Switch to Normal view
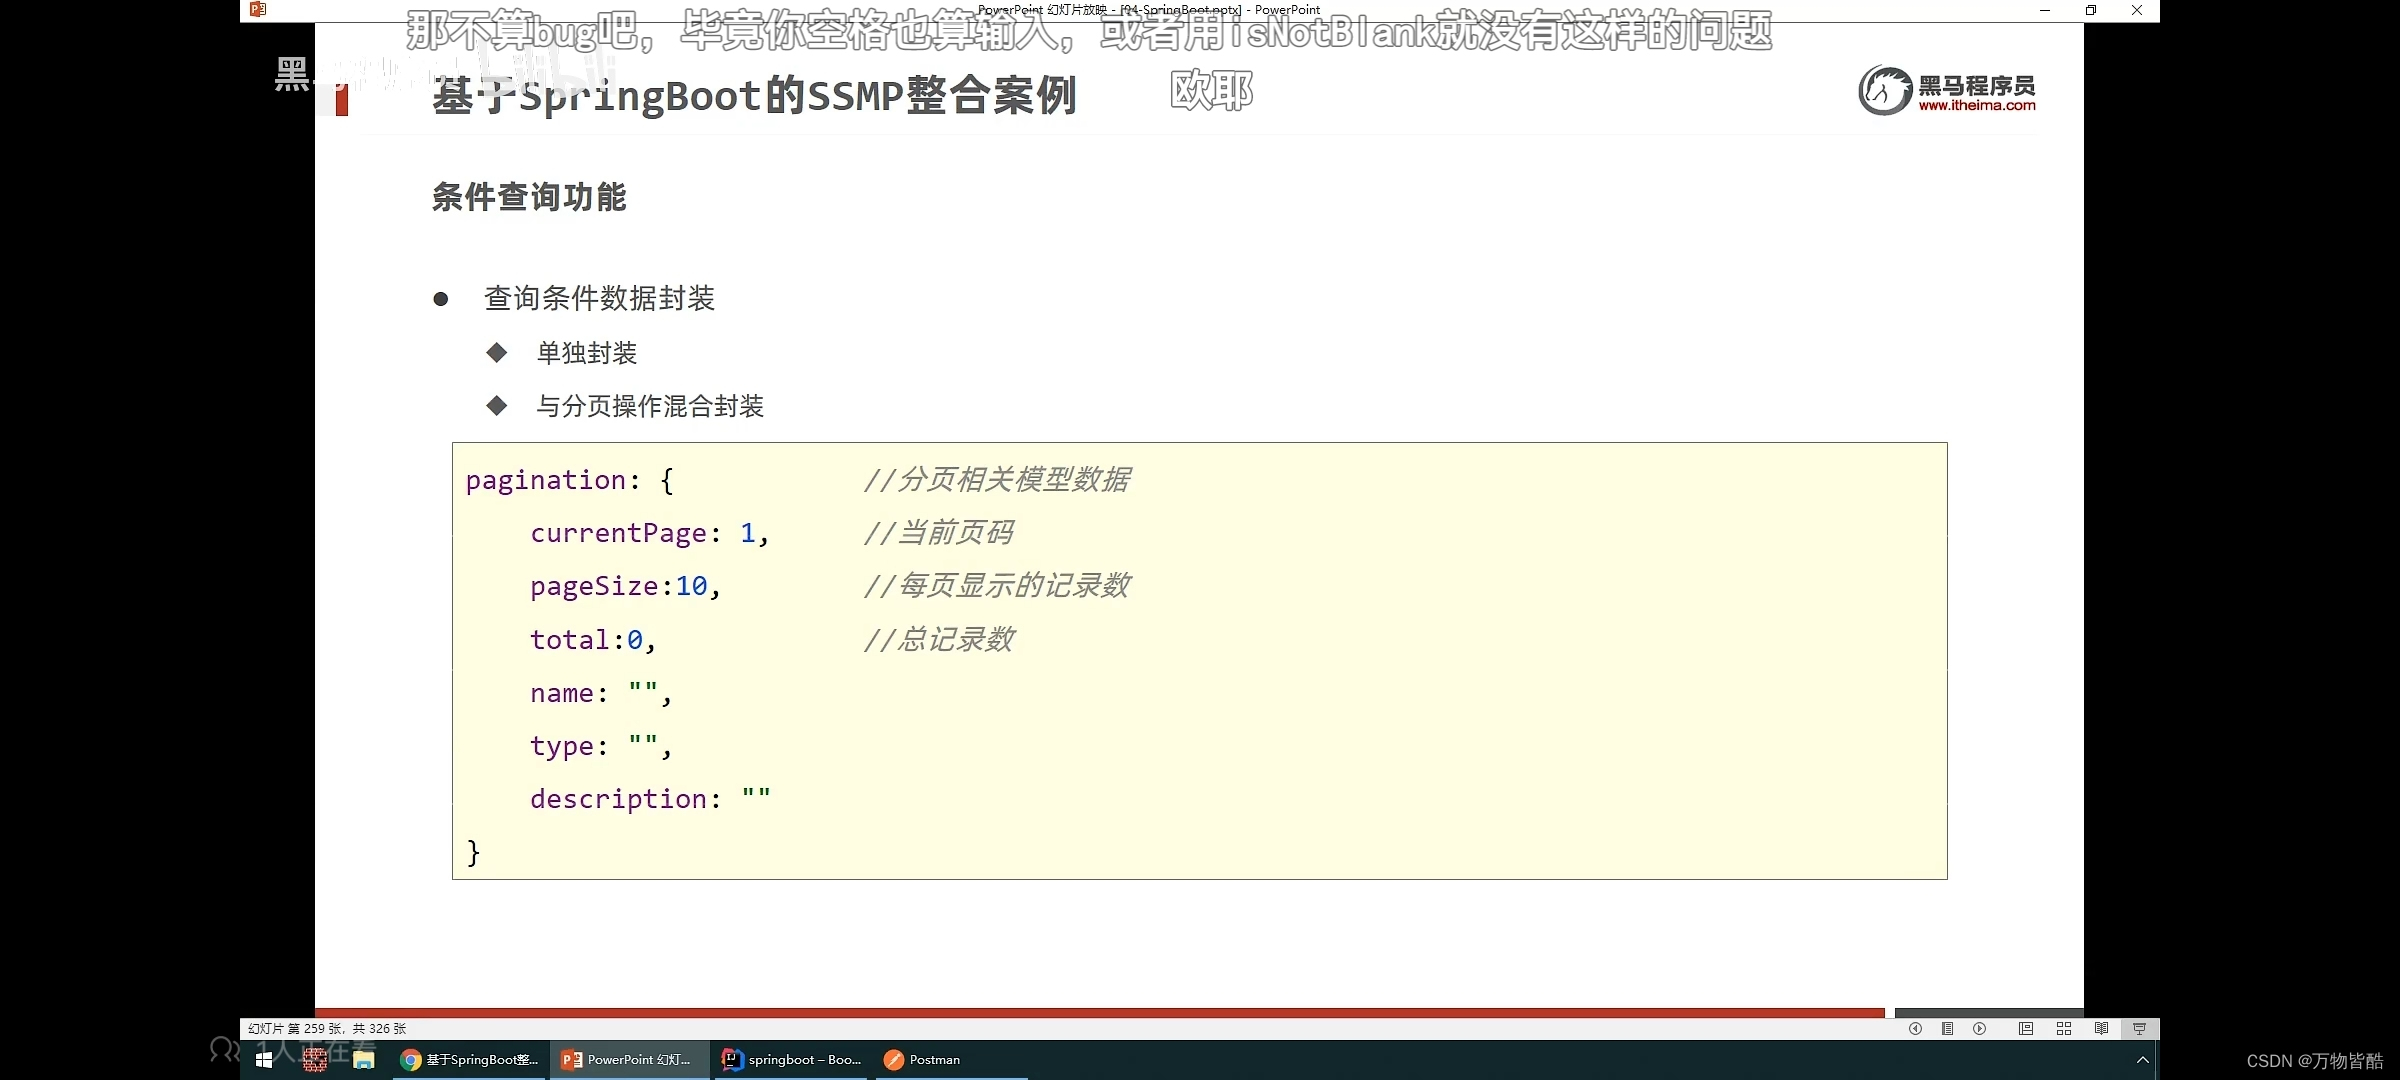The image size is (2400, 1080). coord(2025,1028)
